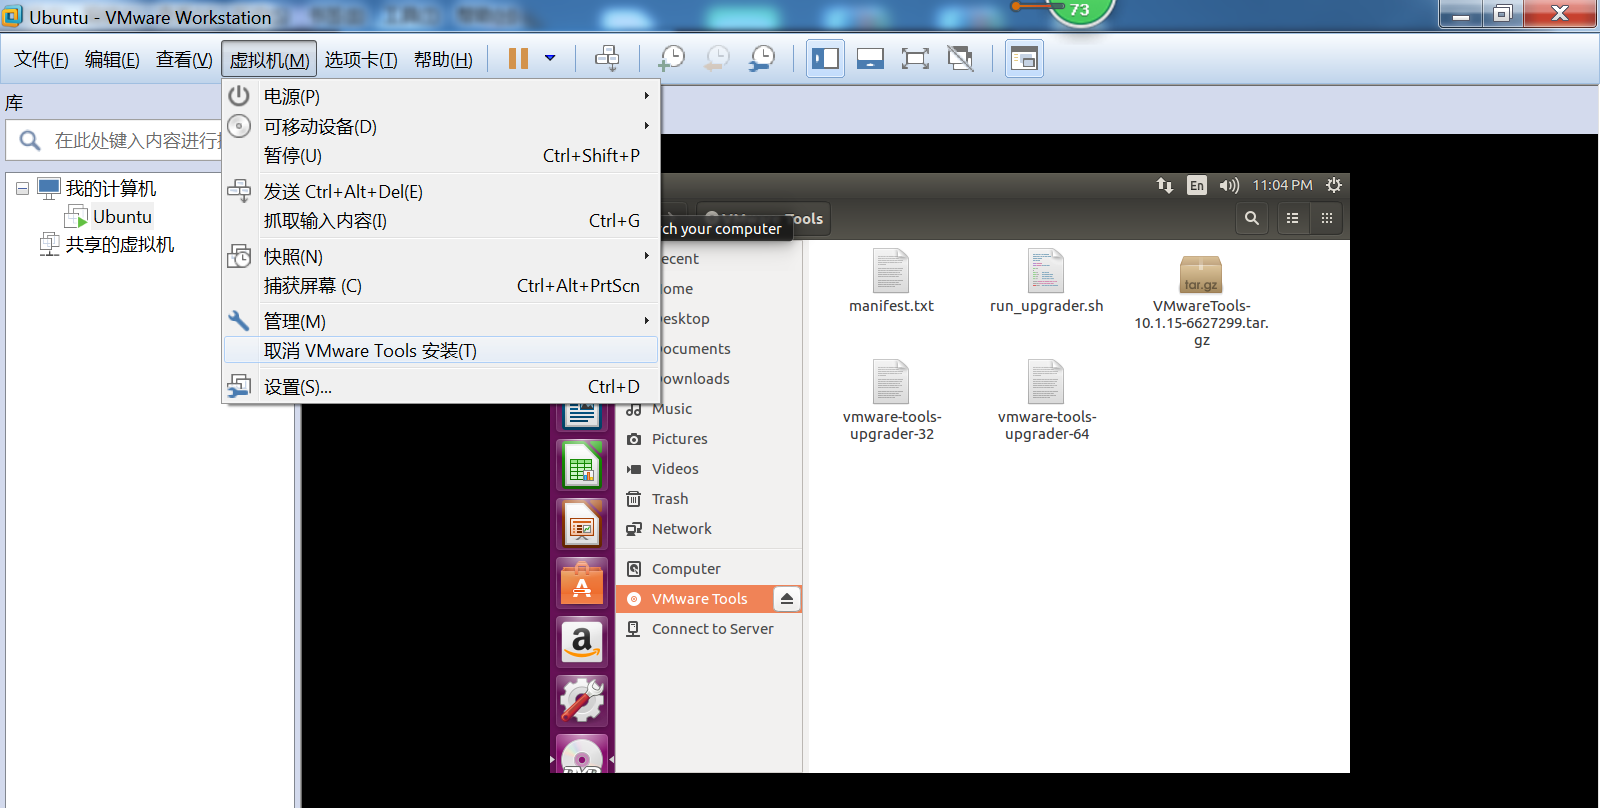Viewport: 1600px width, 808px height.
Task: Open Amazon from the Ubuntu dock
Action: pyautogui.click(x=582, y=640)
